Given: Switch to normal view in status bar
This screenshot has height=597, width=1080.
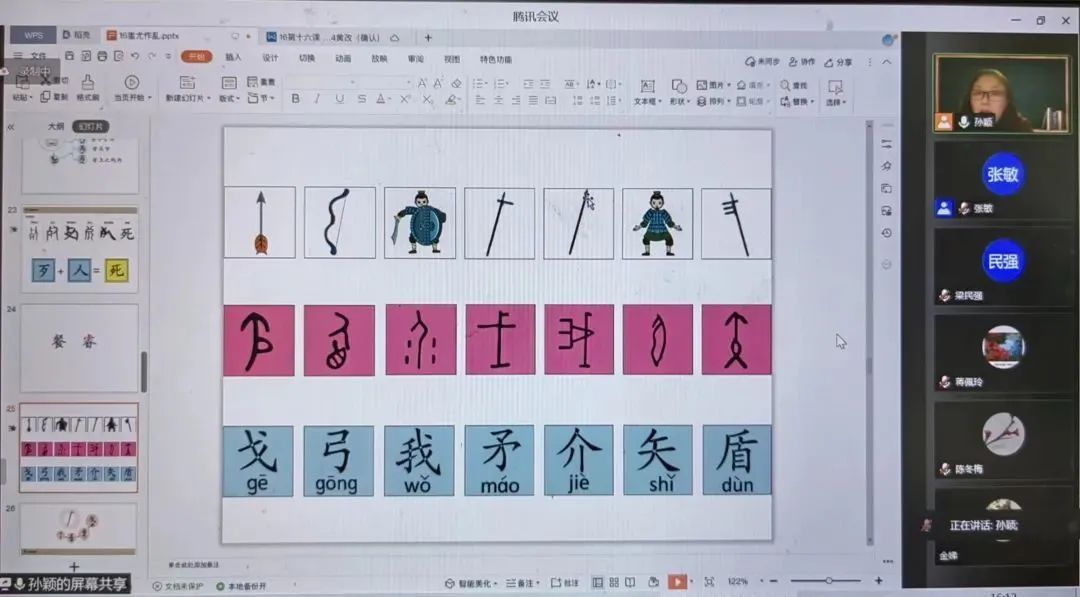Looking at the screenshot, I should click(597, 582).
